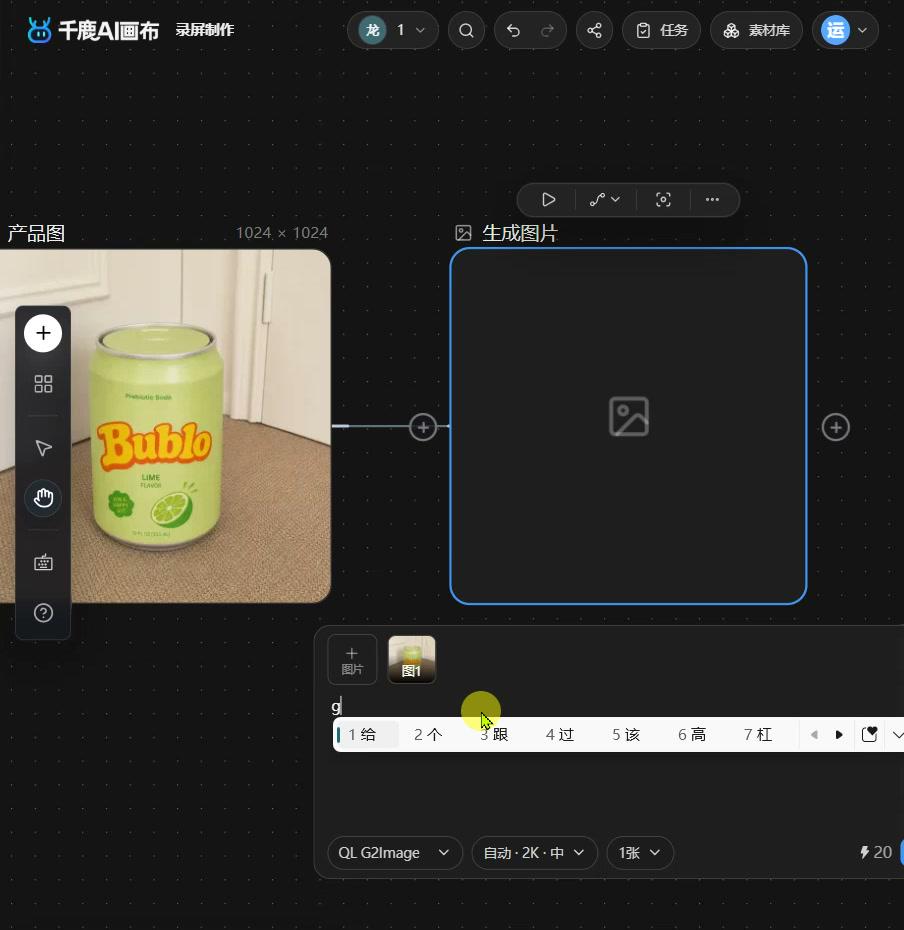Open the help question mark icon
Screen dimensions: 904x930
(x=43, y=613)
